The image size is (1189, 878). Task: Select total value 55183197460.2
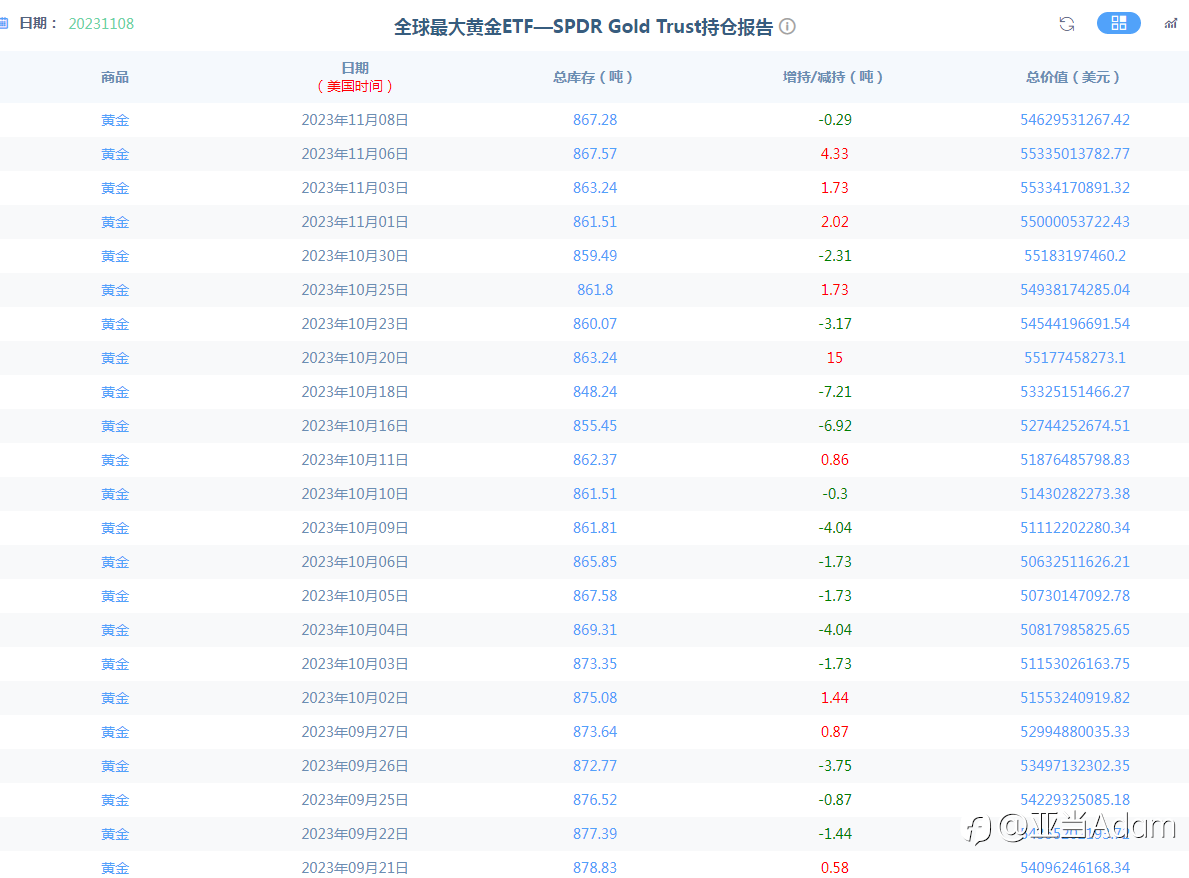coord(1074,256)
